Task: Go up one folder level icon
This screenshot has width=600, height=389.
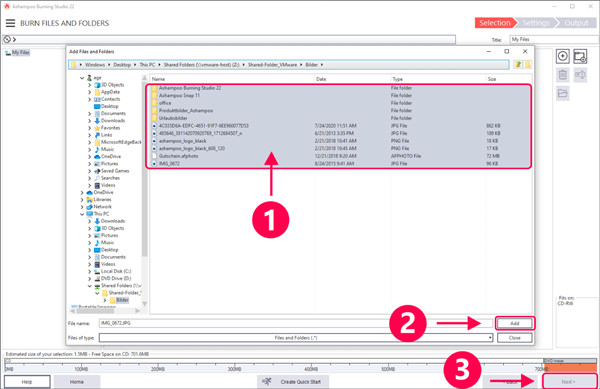Action: coord(518,65)
